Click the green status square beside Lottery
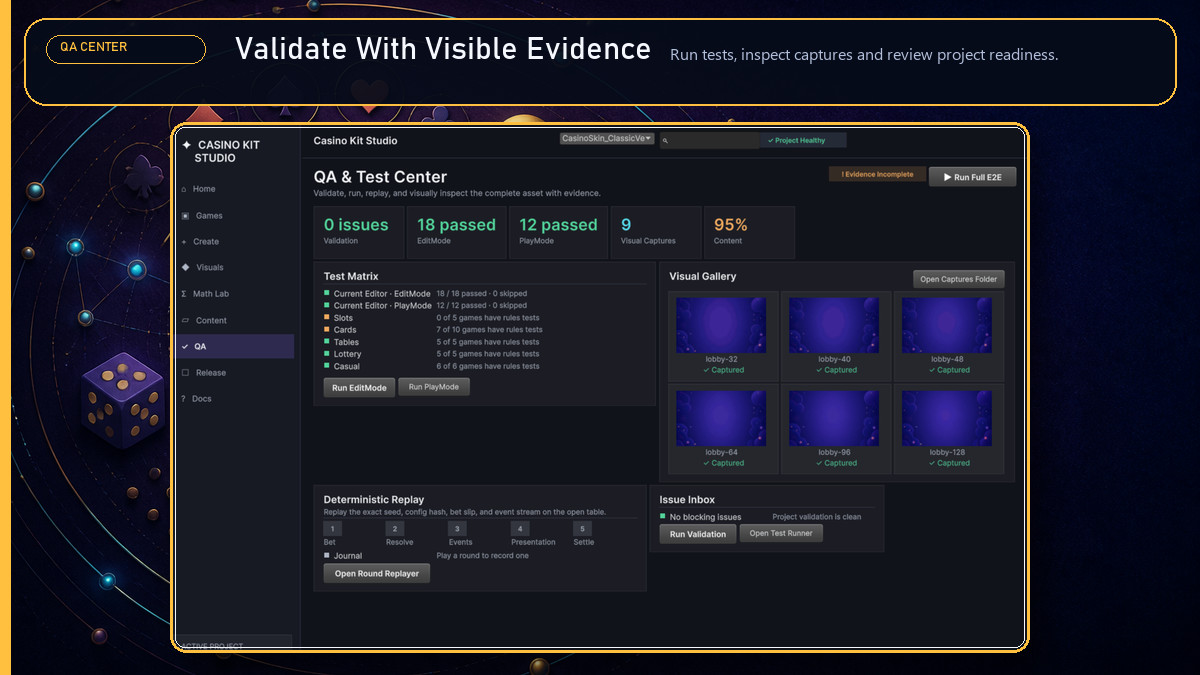Viewport: 1200px width, 675px height. click(x=326, y=354)
